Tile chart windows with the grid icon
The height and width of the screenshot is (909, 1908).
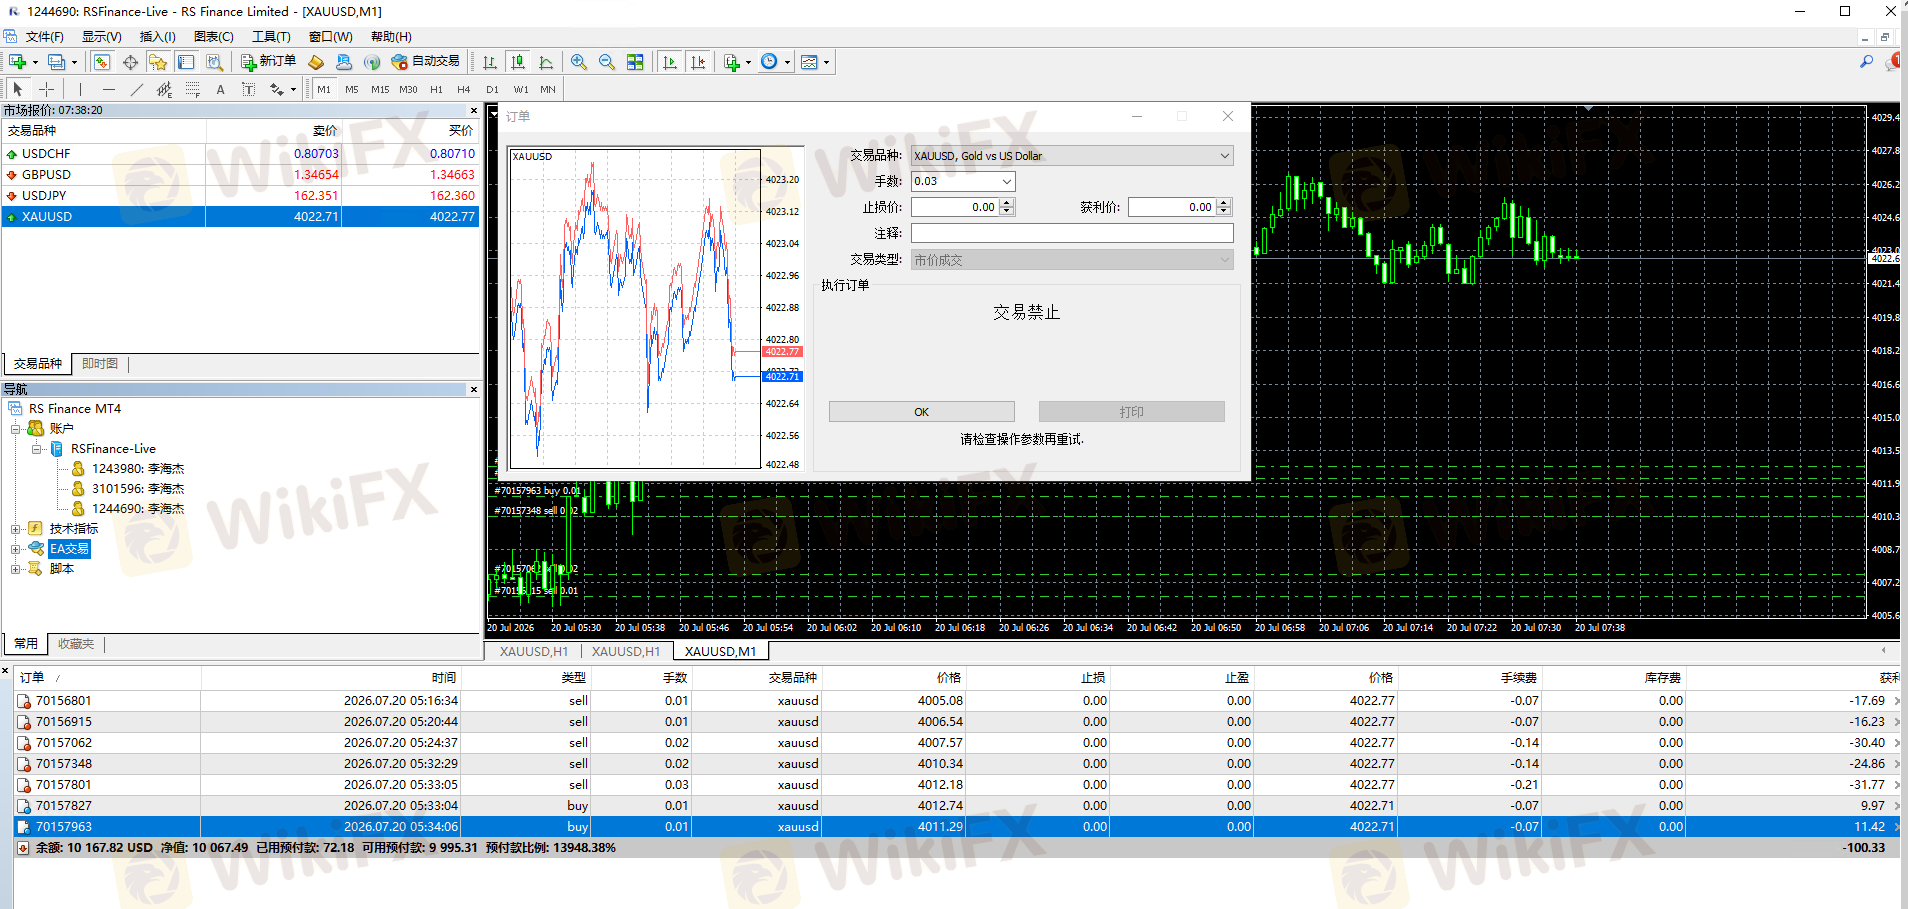coord(635,62)
